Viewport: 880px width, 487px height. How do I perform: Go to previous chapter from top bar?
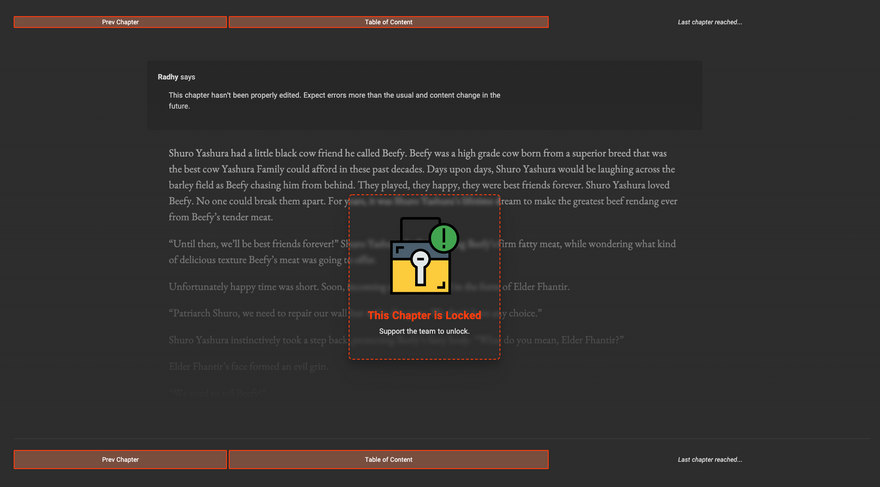click(x=120, y=22)
